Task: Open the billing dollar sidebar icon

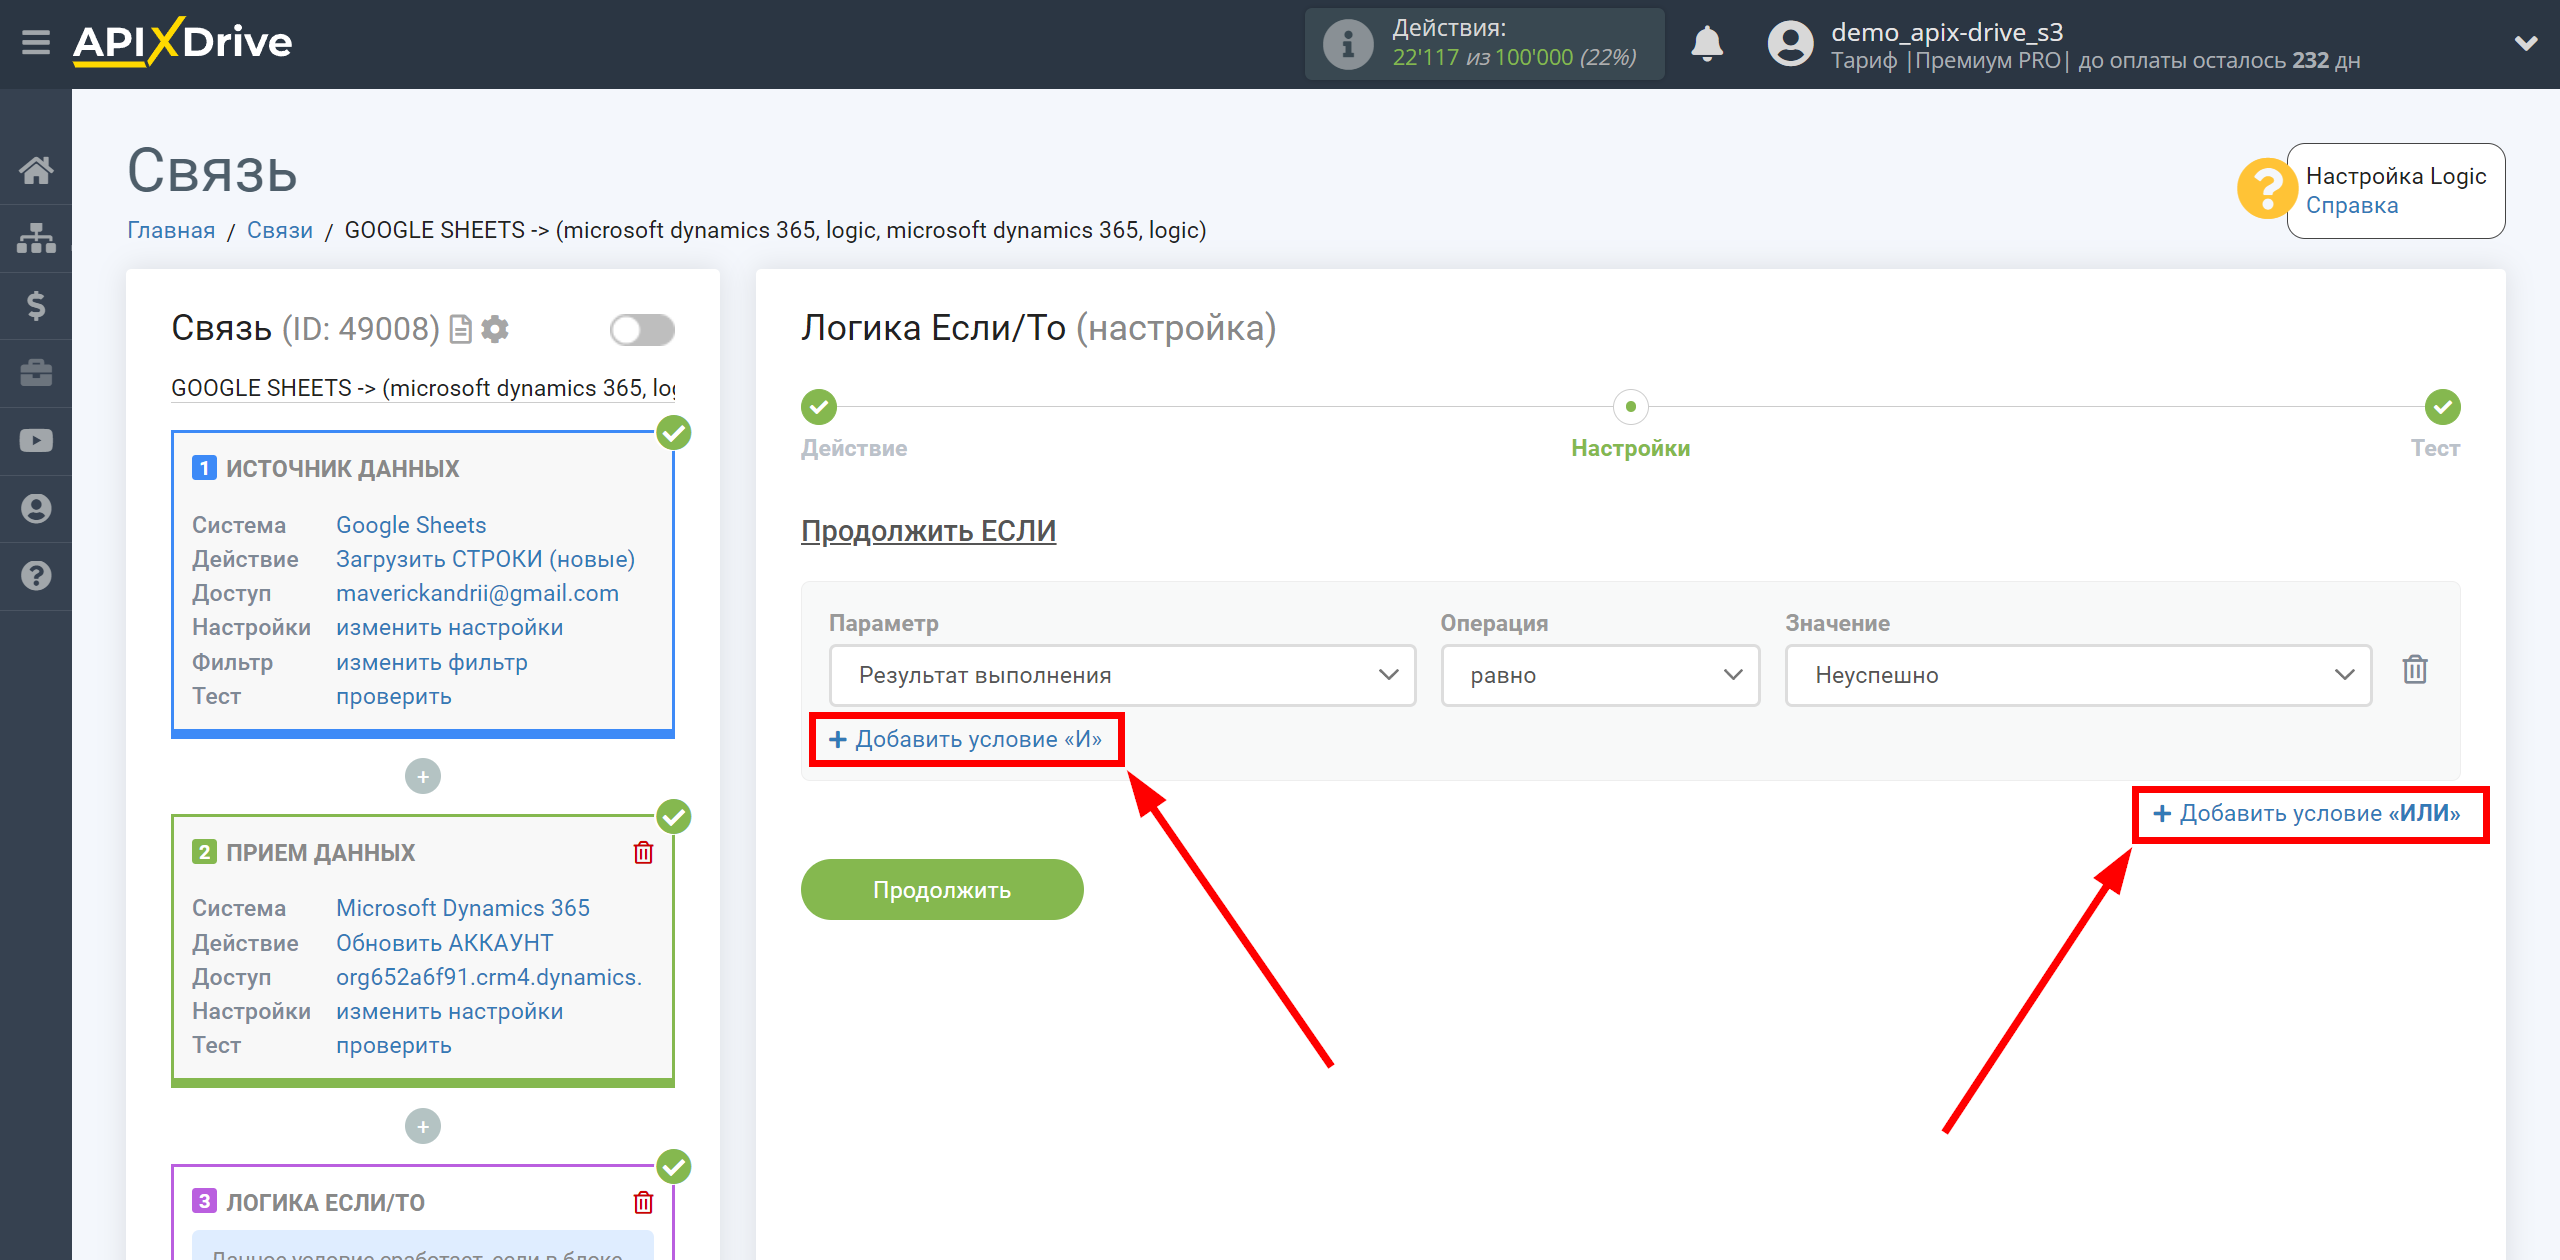Action: (36, 305)
